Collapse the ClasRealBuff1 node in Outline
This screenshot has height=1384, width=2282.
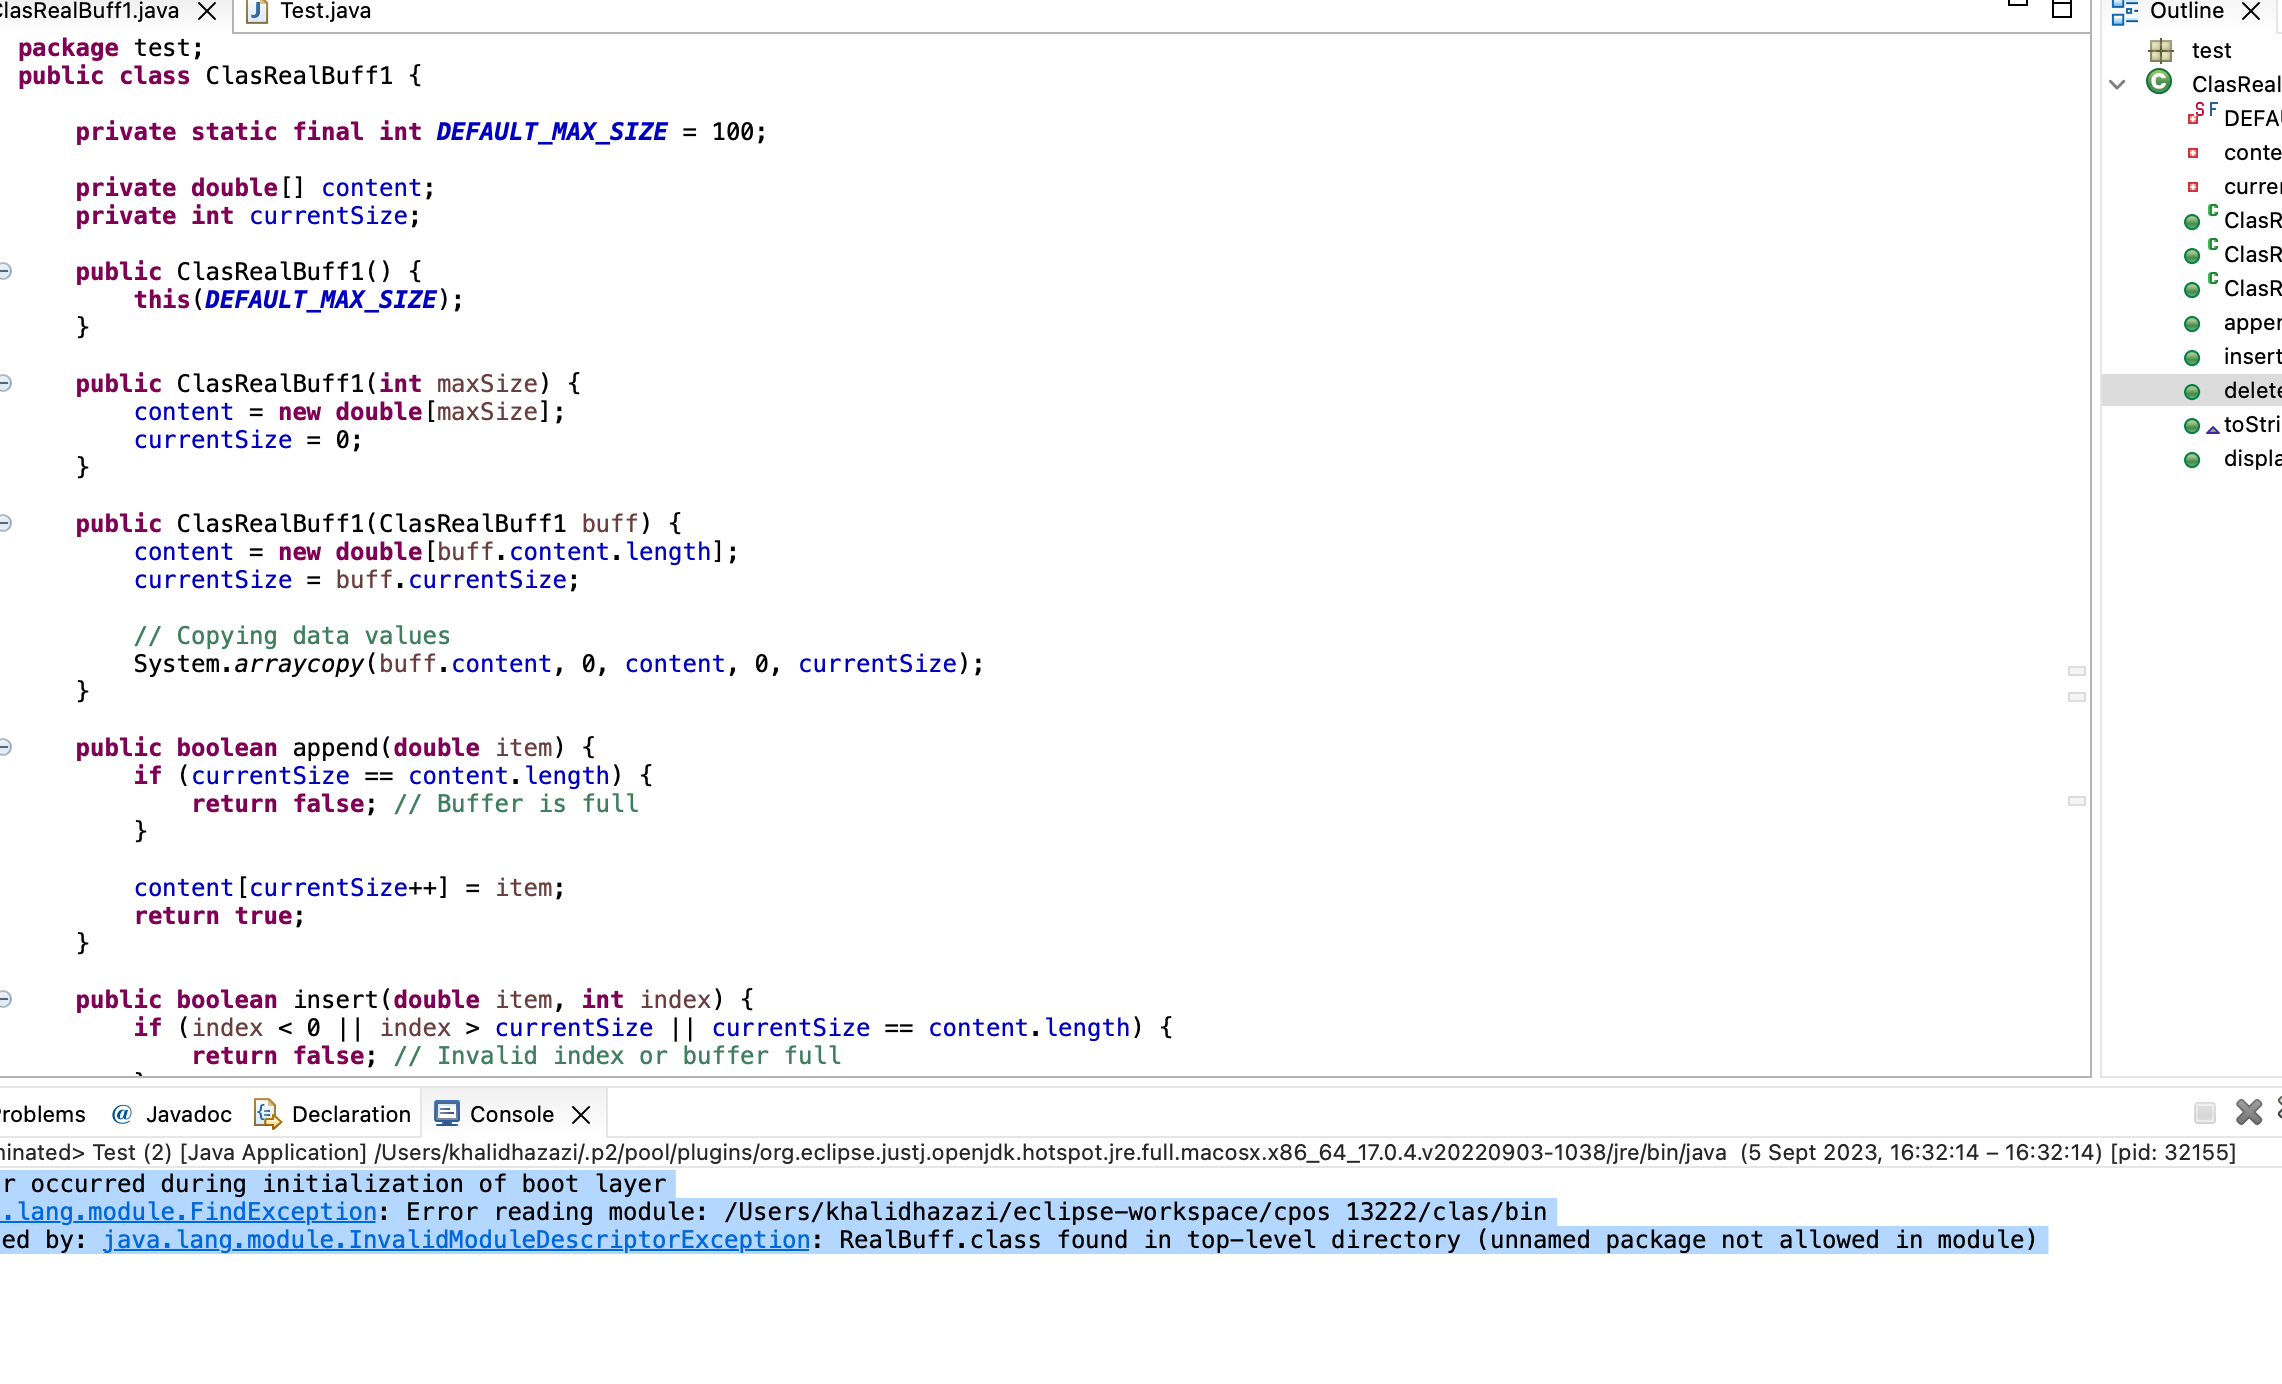click(2117, 84)
